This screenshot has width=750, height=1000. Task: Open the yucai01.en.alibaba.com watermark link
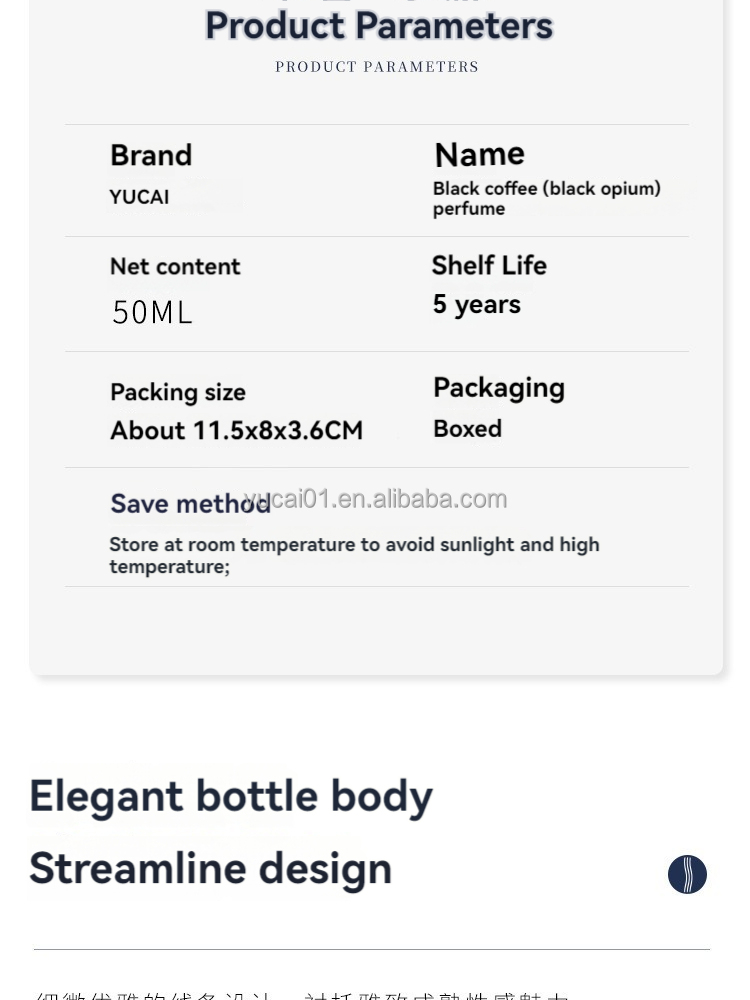376,499
